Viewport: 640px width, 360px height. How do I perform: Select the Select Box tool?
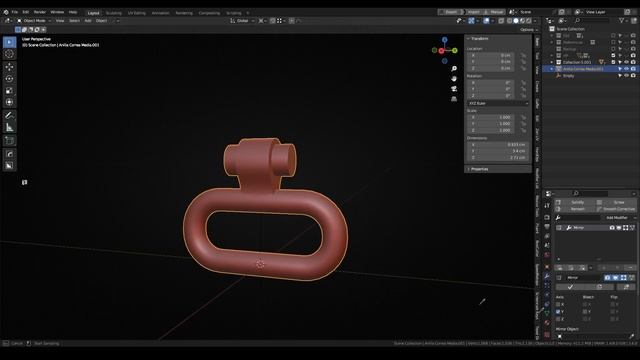pos(9,42)
